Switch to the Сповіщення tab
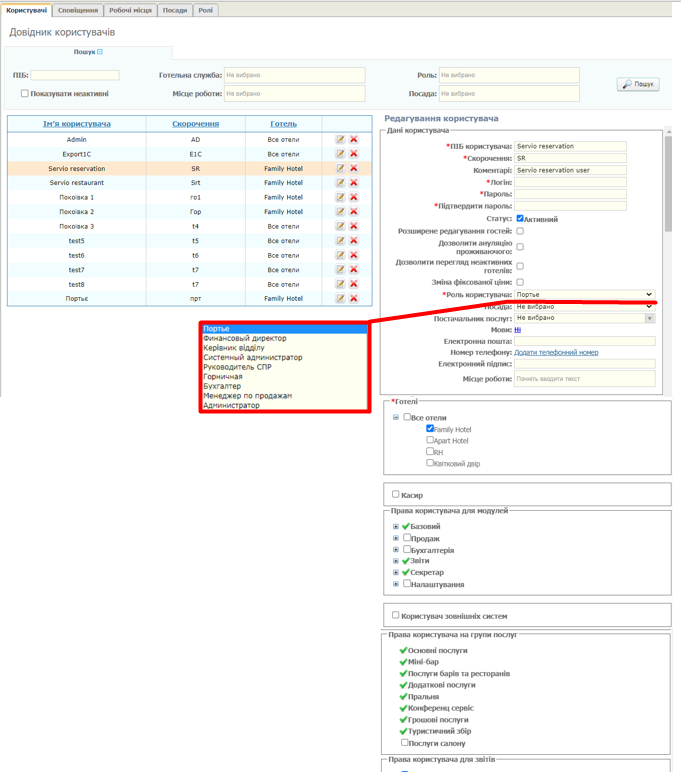Viewport: 681px width, 772px height. point(78,9)
